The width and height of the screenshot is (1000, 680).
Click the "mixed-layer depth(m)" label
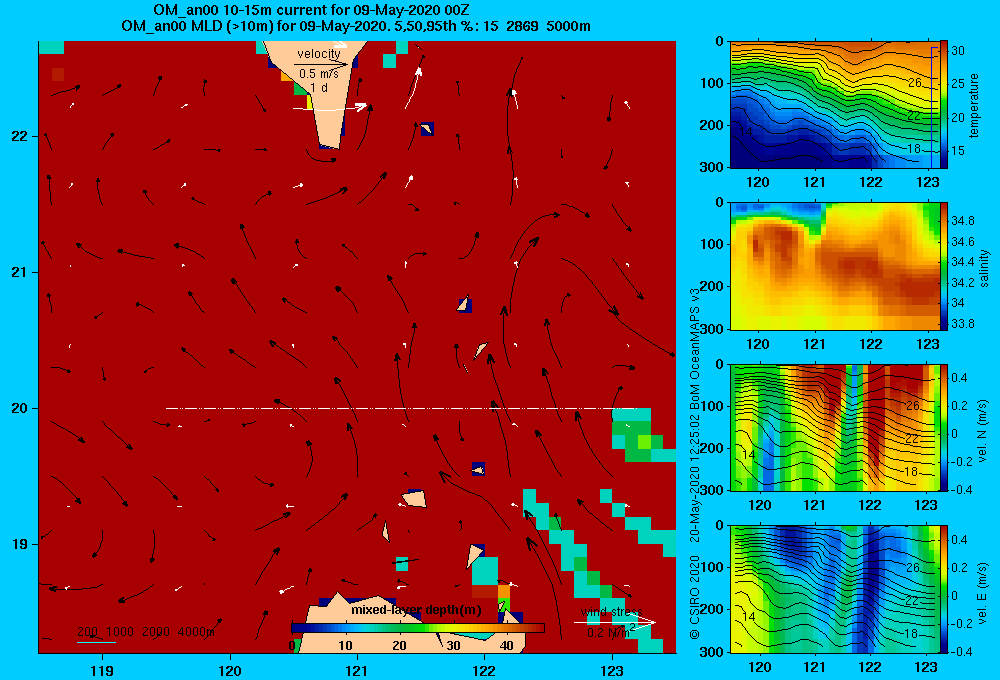click(x=416, y=610)
